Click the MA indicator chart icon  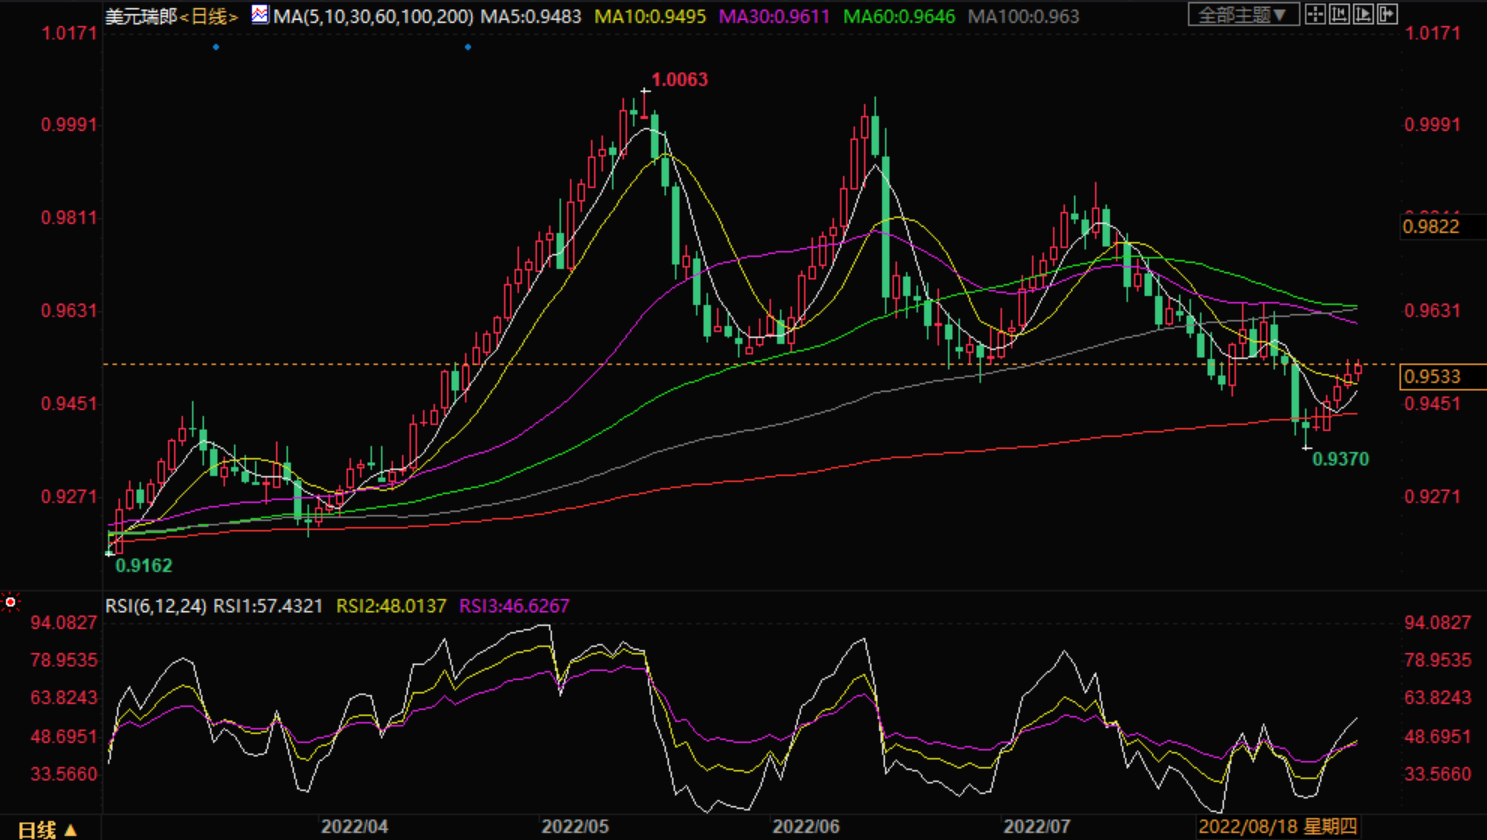click(x=260, y=15)
